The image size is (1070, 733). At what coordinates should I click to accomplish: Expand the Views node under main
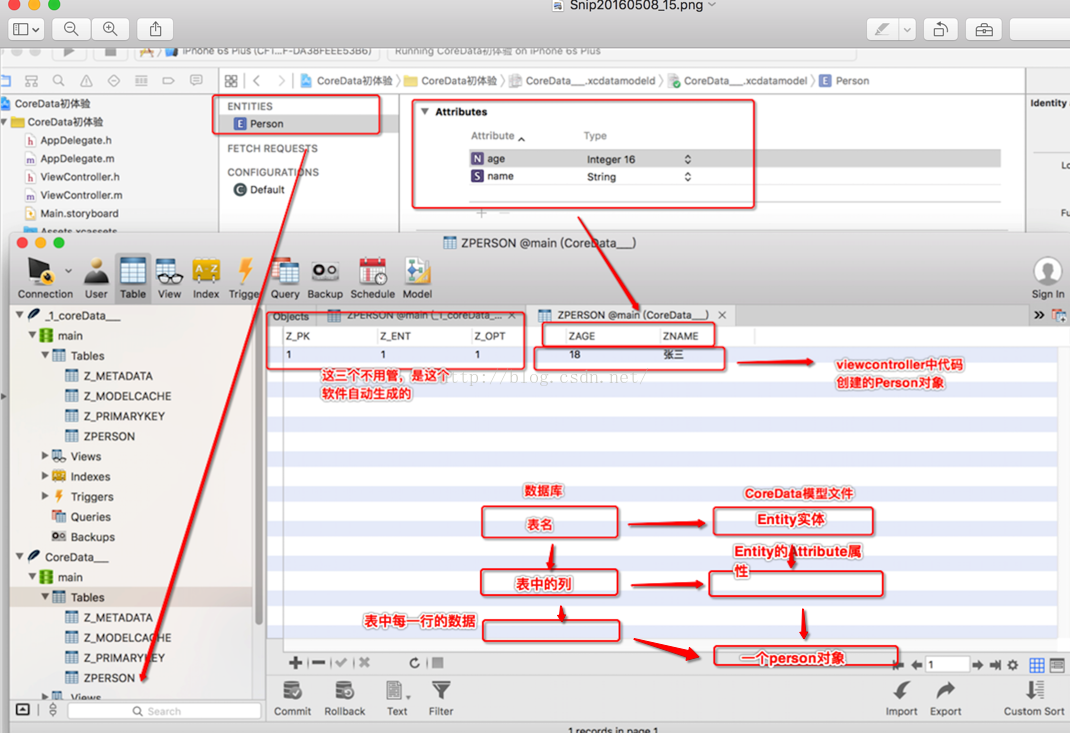pos(45,456)
